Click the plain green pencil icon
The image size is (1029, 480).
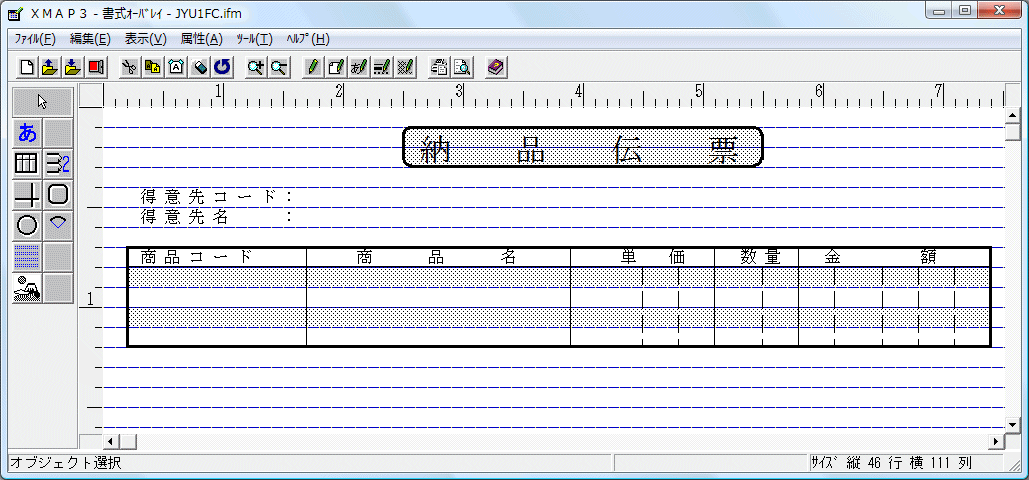[312, 66]
